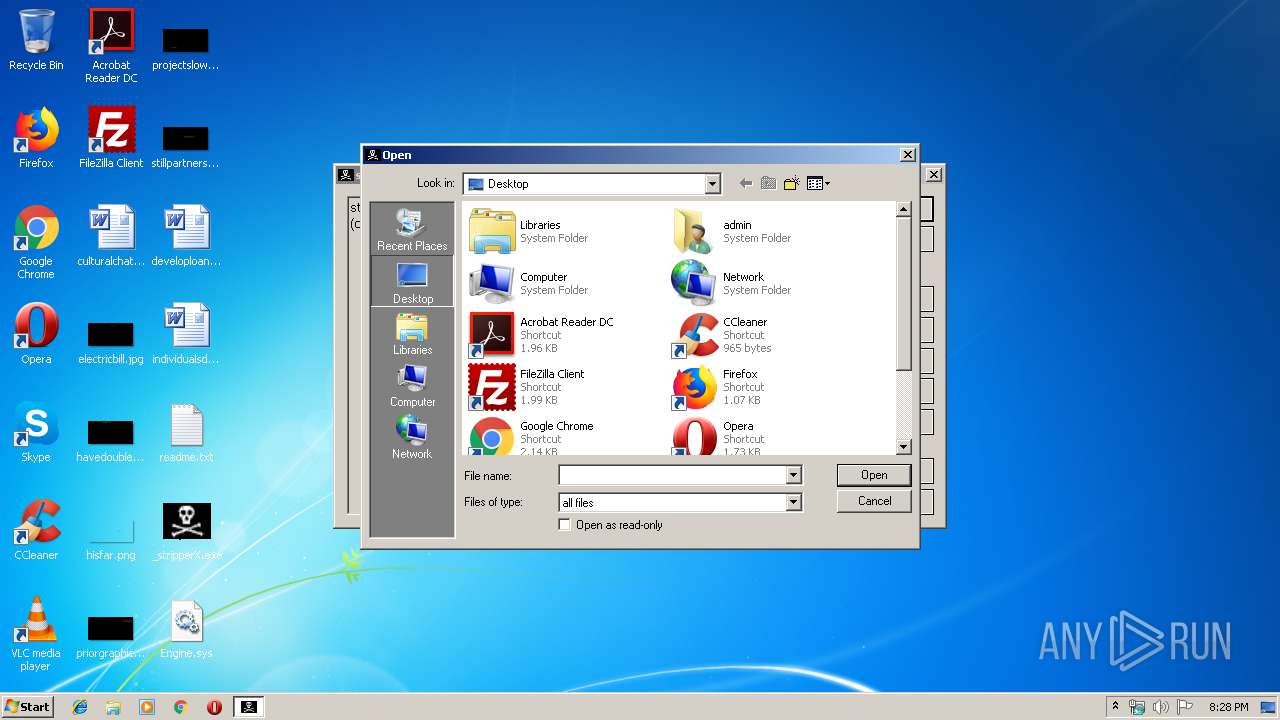Click the file list scroll up arrow

(x=904, y=210)
